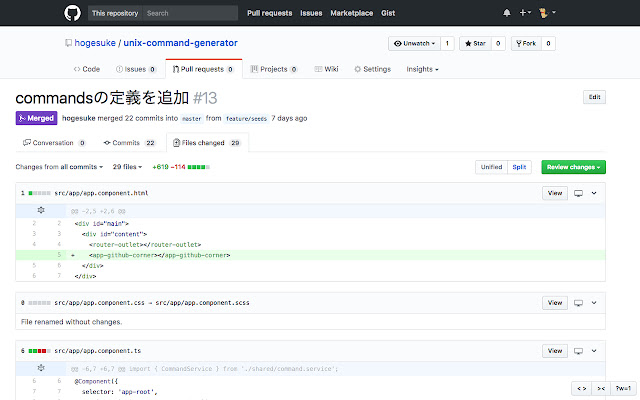
Task: Open the Projects tab
Action: pos(273,69)
